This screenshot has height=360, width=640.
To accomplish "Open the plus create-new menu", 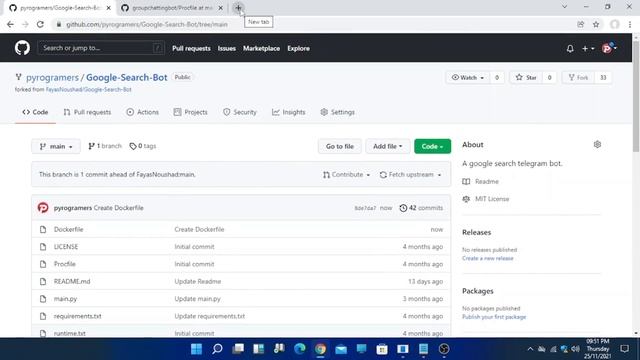I will tap(588, 49).
